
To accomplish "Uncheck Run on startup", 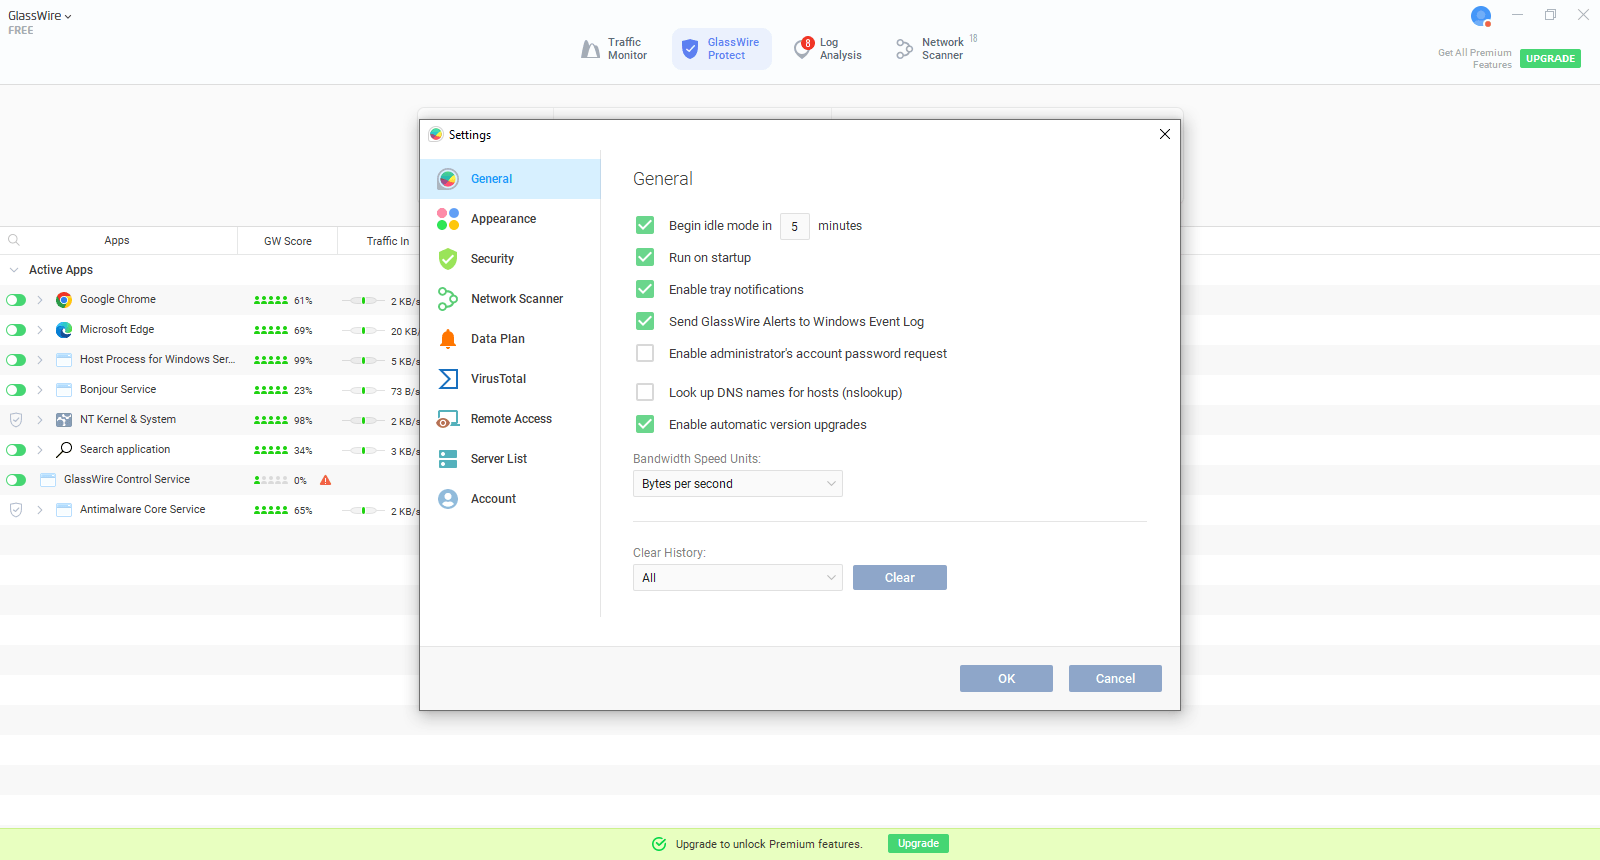I will coord(645,257).
